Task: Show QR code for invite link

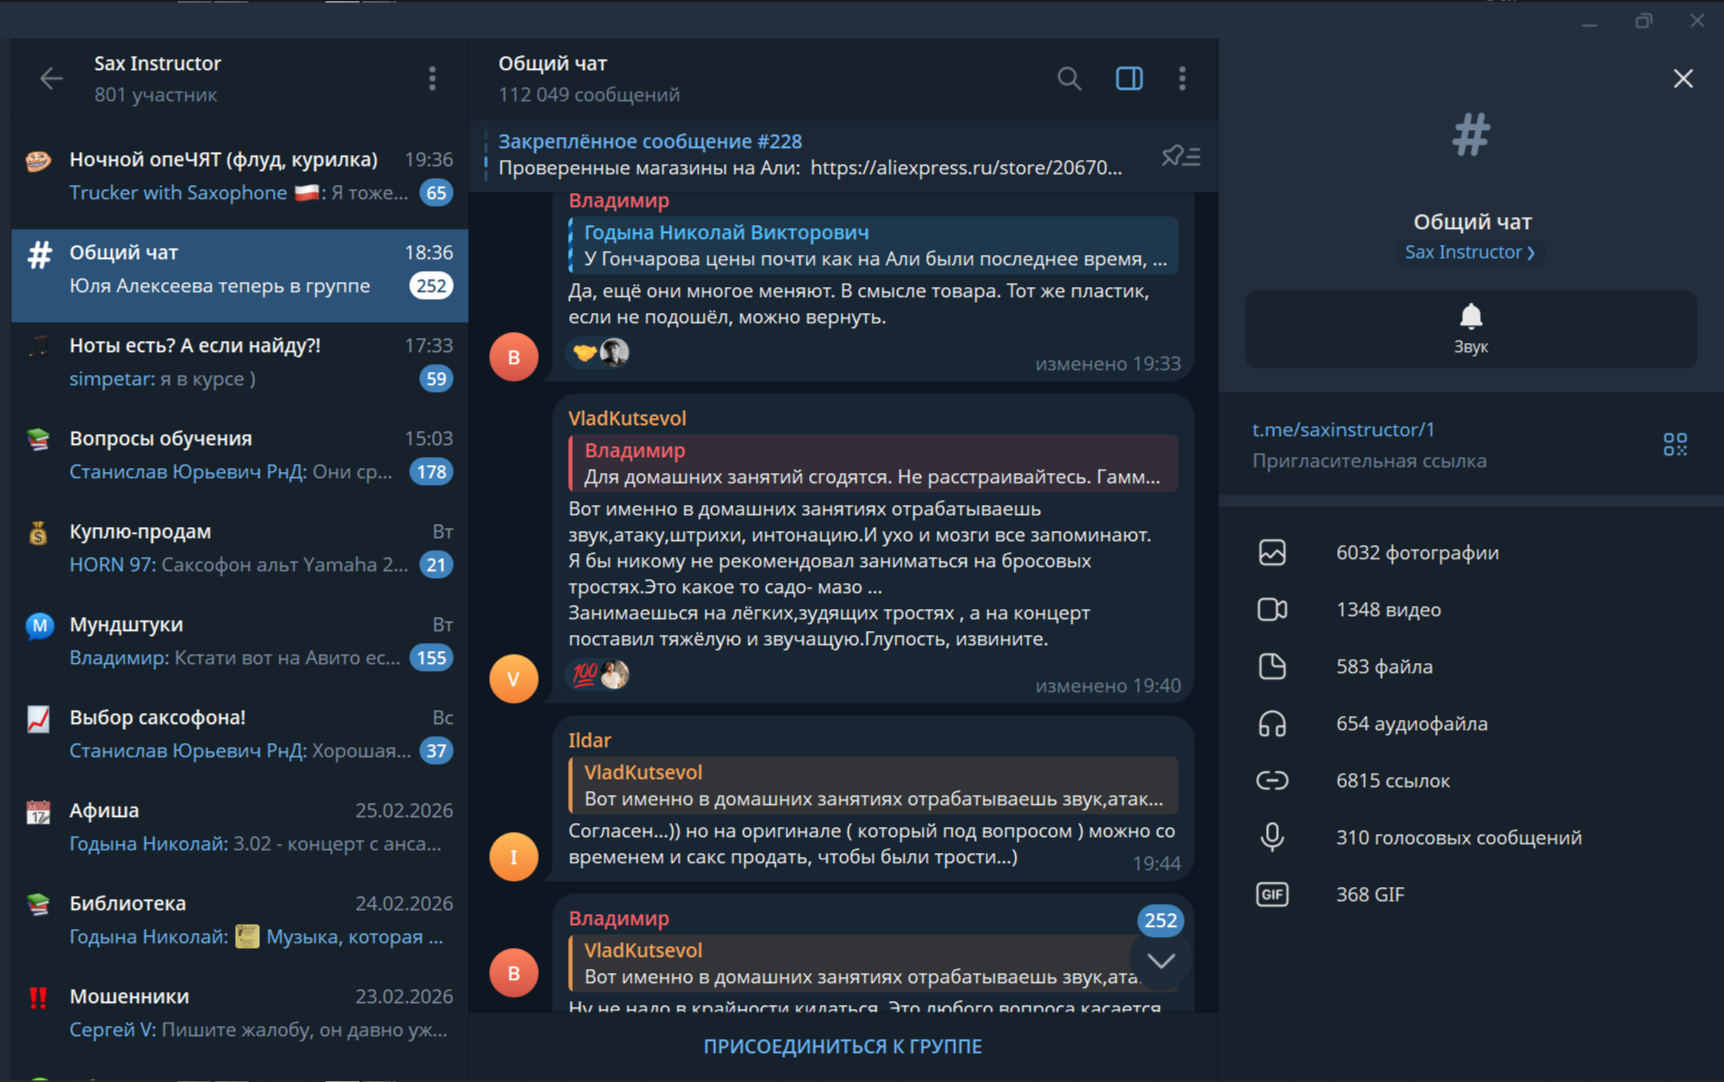Action: (x=1675, y=445)
